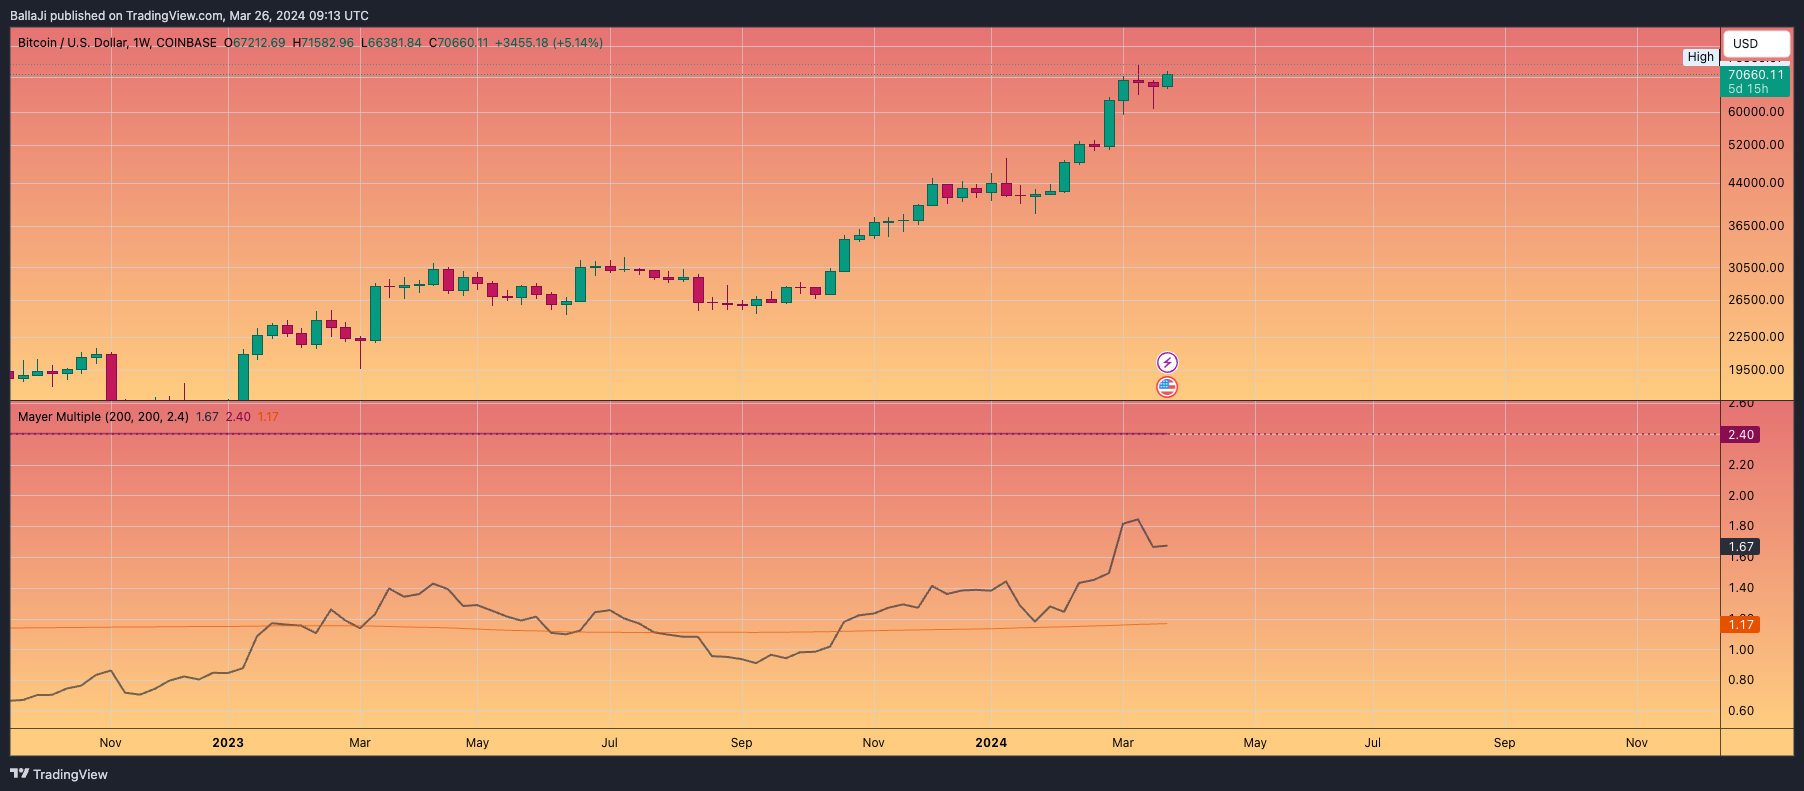Click the orange 1.17 value label
The image size is (1804, 791).
[1740, 624]
